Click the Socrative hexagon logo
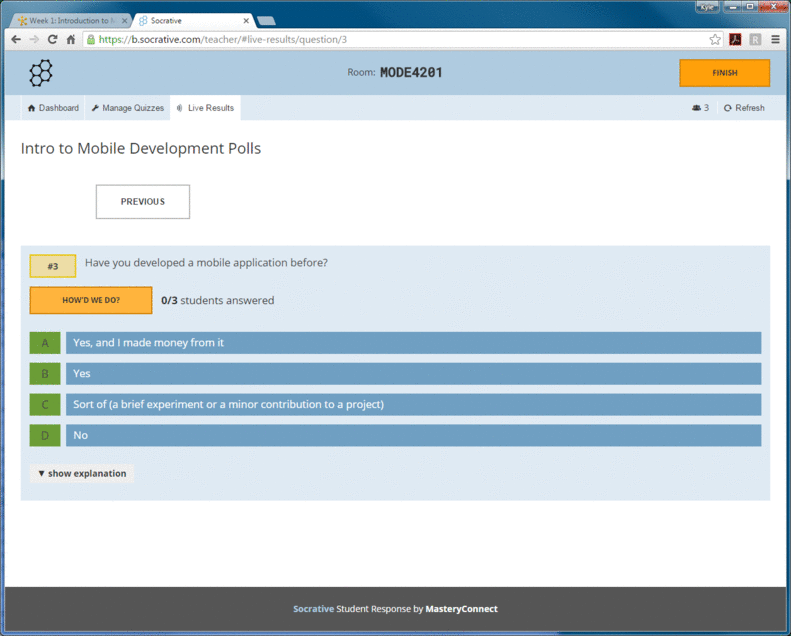791x636 pixels. pyautogui.click(x=40, y=73)
